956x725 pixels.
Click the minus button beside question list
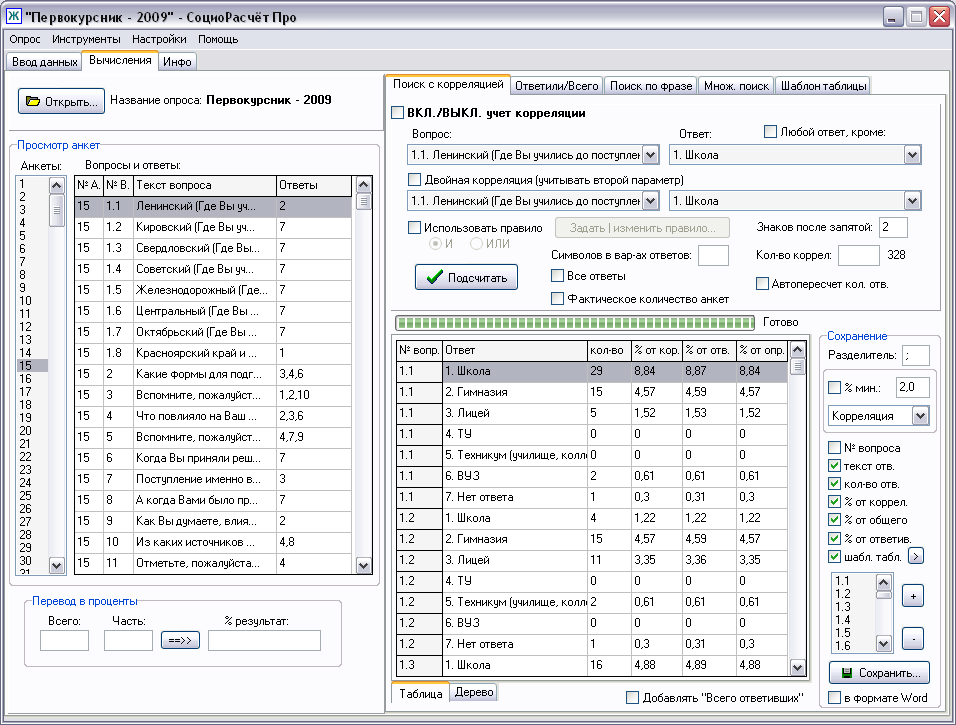[x=911, y=637]
